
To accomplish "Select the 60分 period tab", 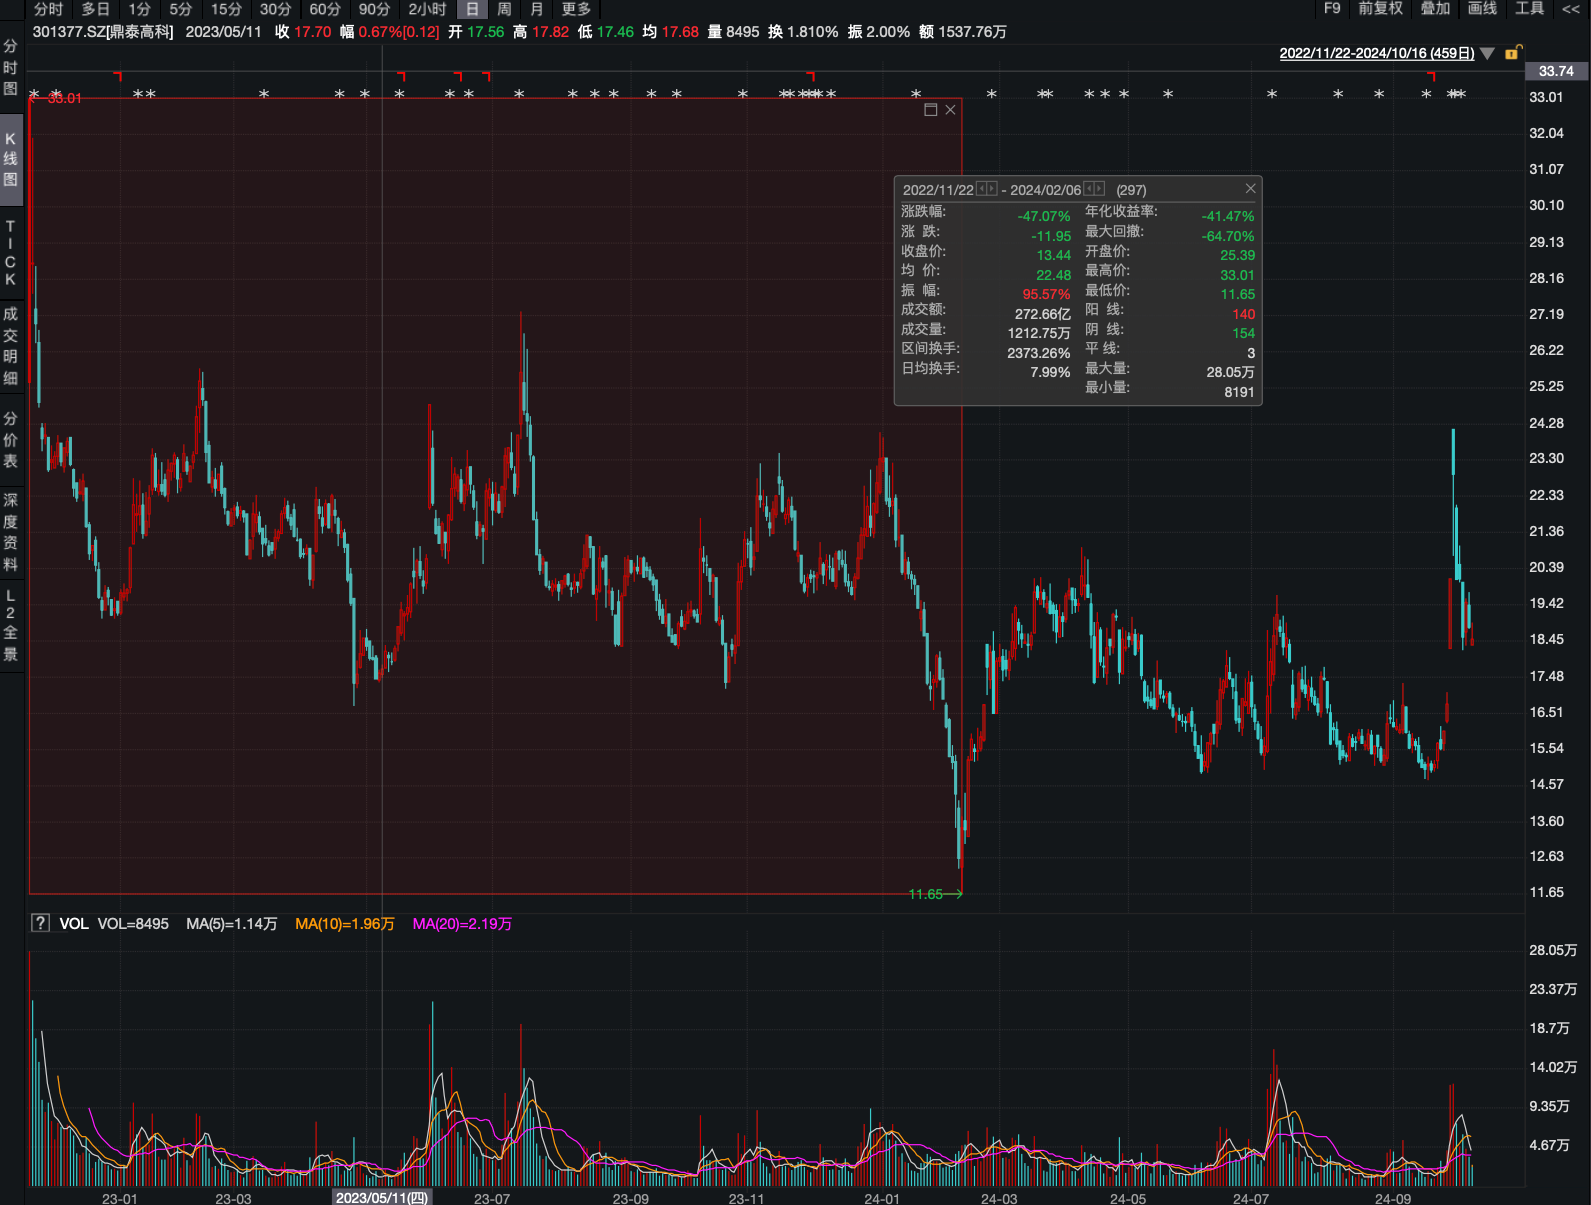I will point(324,9).
